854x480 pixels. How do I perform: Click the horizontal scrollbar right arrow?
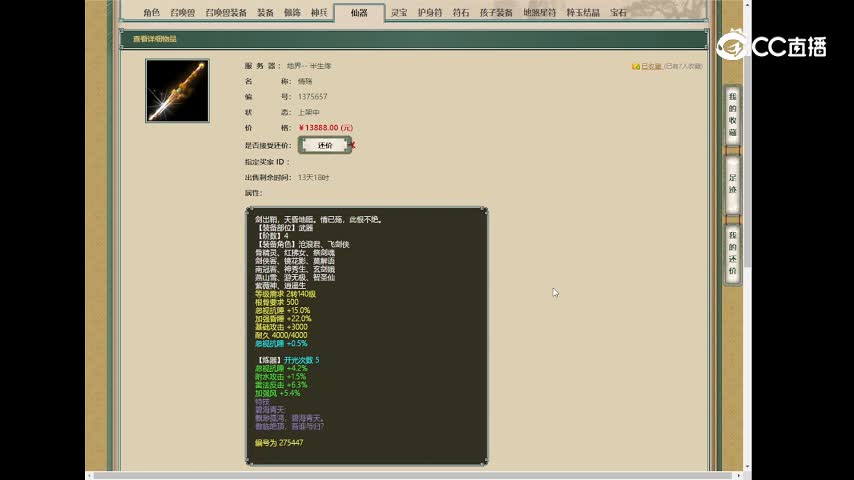pos(739,476)
